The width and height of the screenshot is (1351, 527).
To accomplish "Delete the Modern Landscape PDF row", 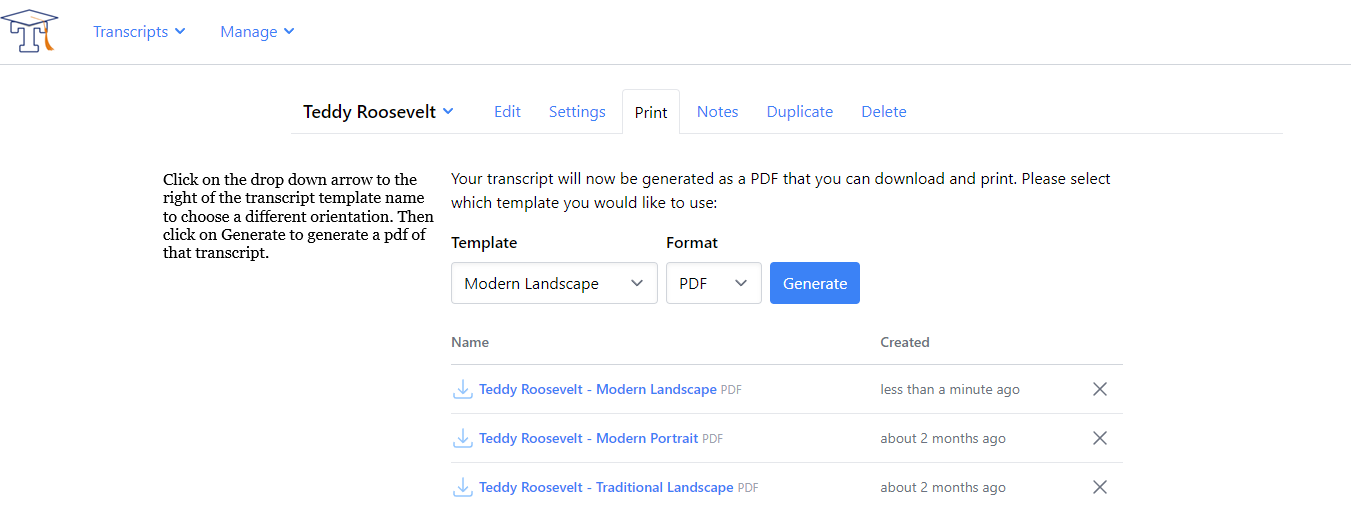I will [1099, 389].
